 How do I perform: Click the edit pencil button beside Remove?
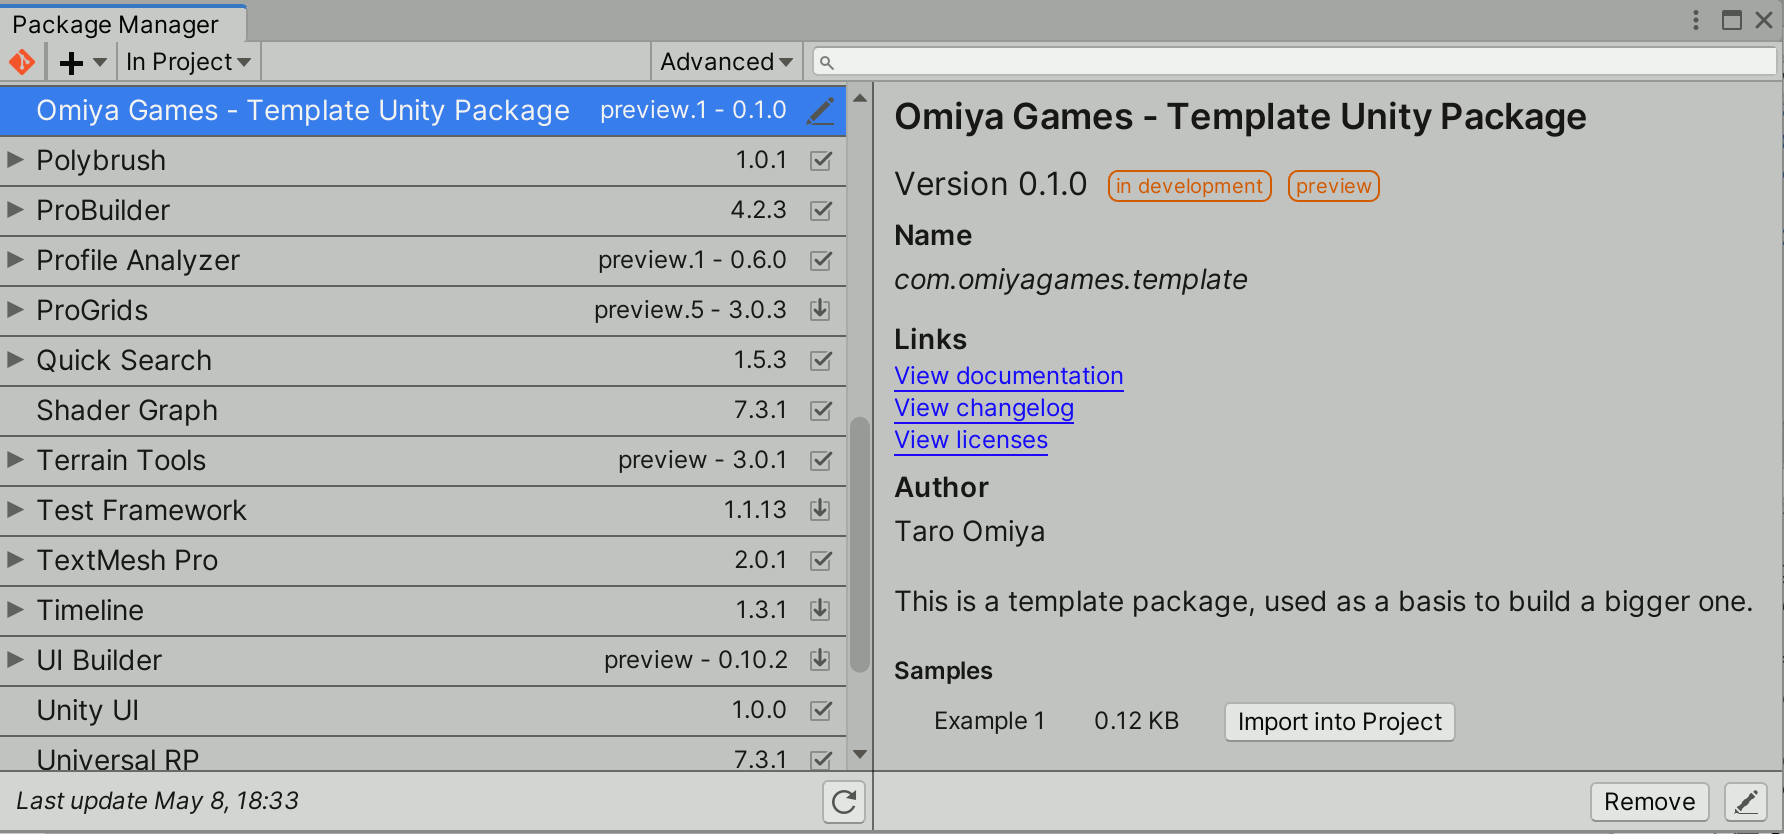pos(1746,802)
